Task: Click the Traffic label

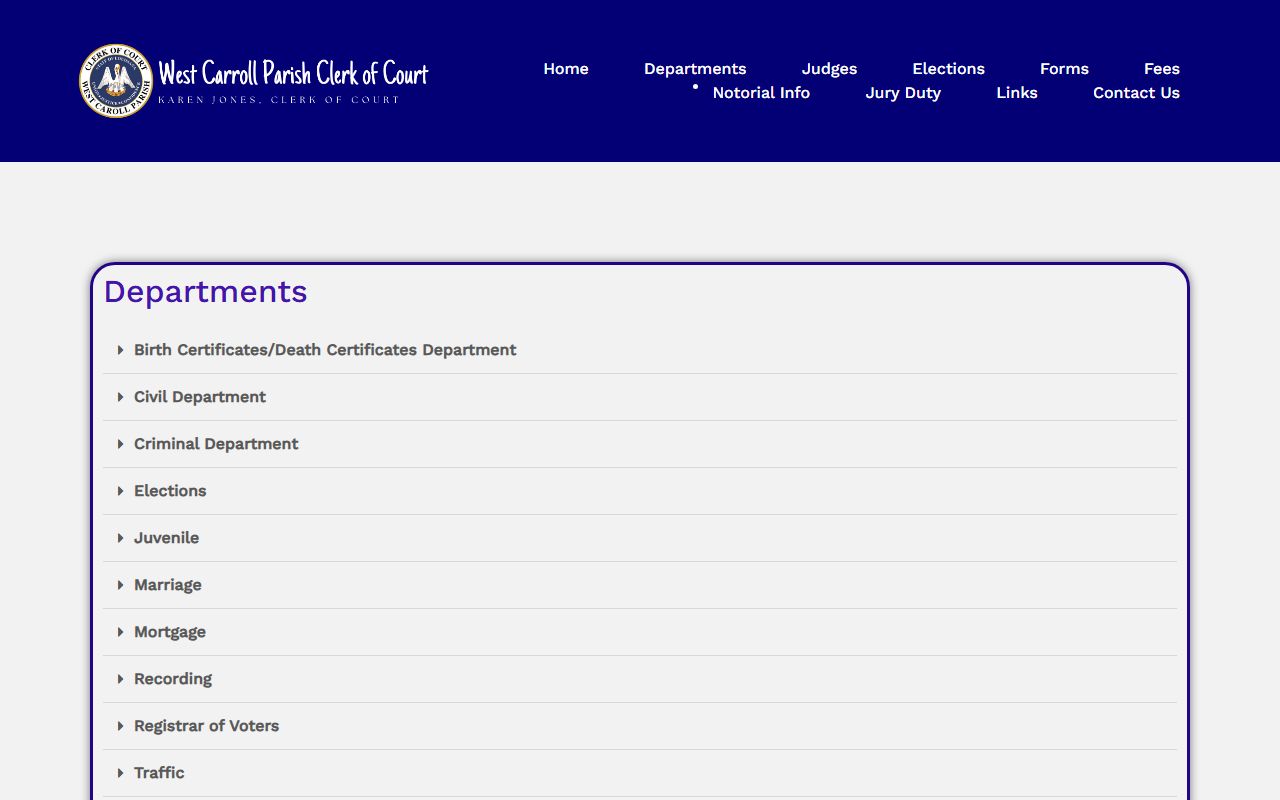Action: tap(159, 773)
